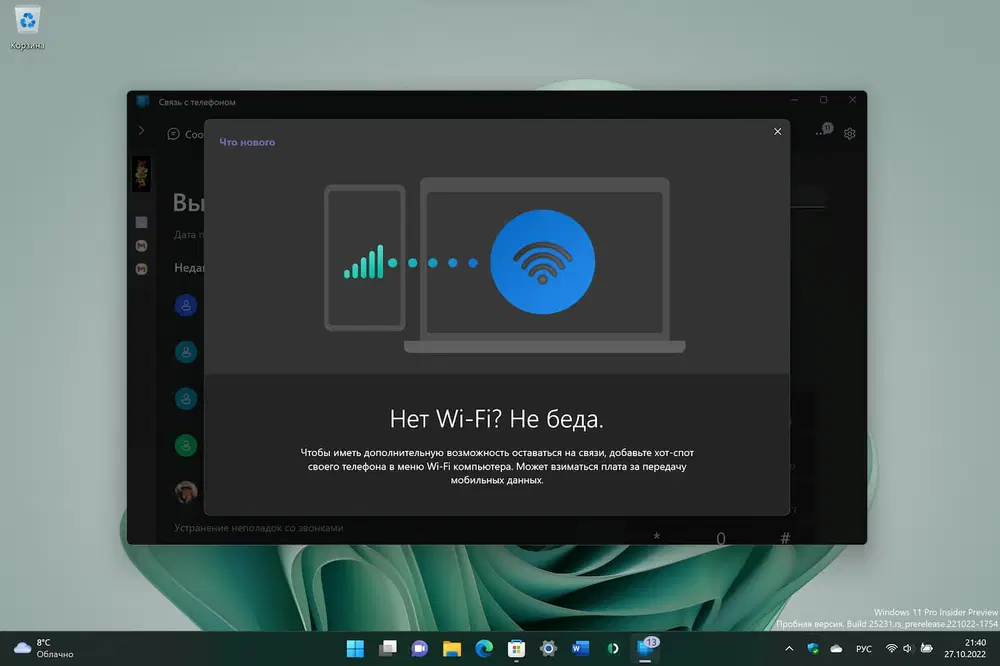Open the Settings app from taskbar
The image size is (1000, 666).
[x=548, y=649]
